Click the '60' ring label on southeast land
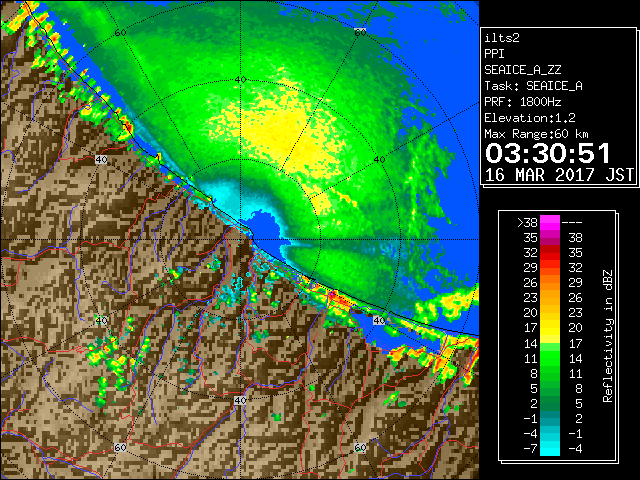The width and height of the screenshot is (640, 480). tap(360, 448)
